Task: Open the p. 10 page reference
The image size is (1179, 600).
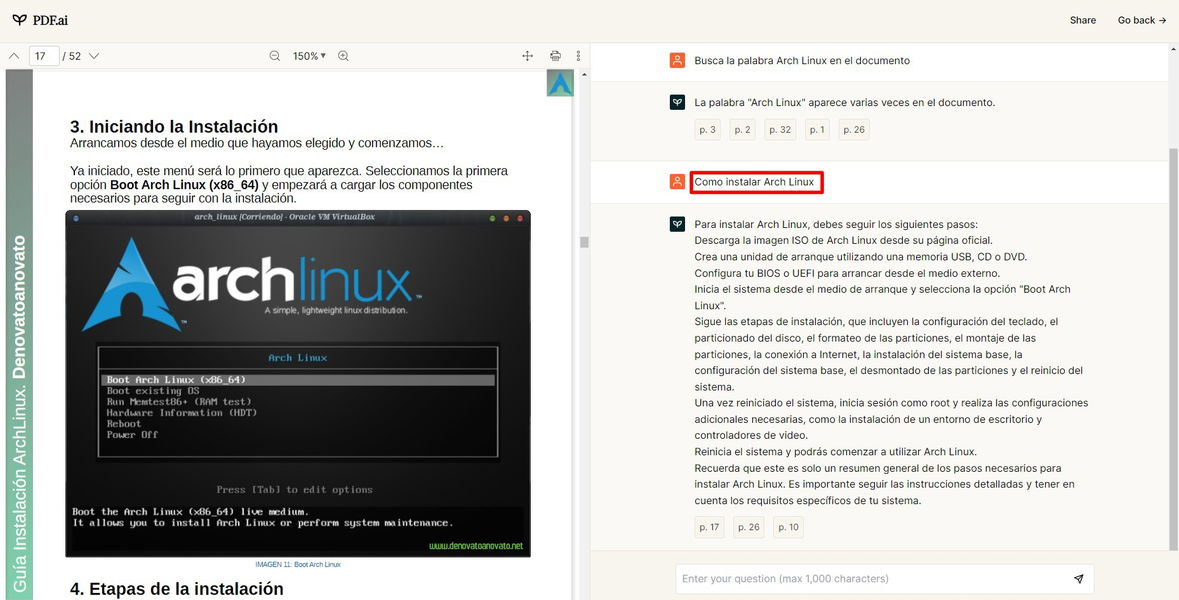Action: click(x=789, y=527)
